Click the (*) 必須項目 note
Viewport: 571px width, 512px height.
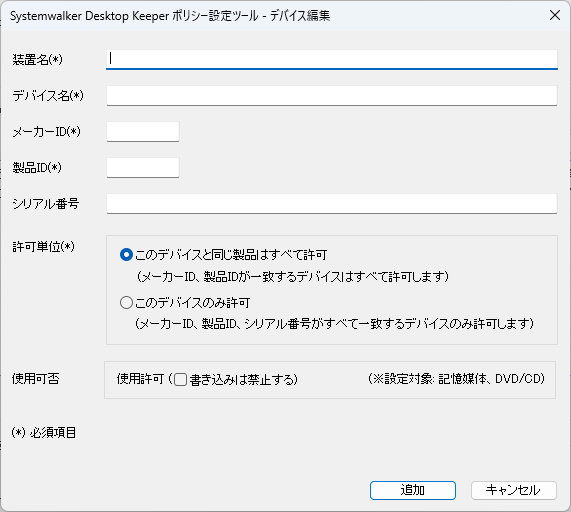[44, 433]
